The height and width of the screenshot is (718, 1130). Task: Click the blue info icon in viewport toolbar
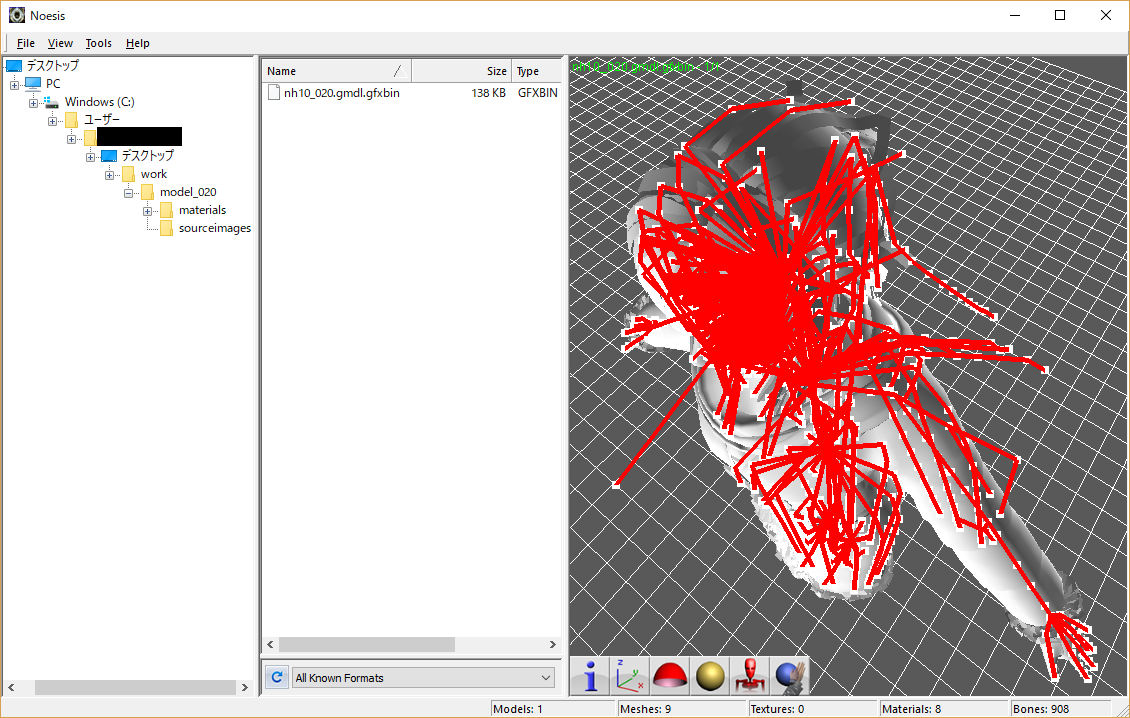point(590,676)
